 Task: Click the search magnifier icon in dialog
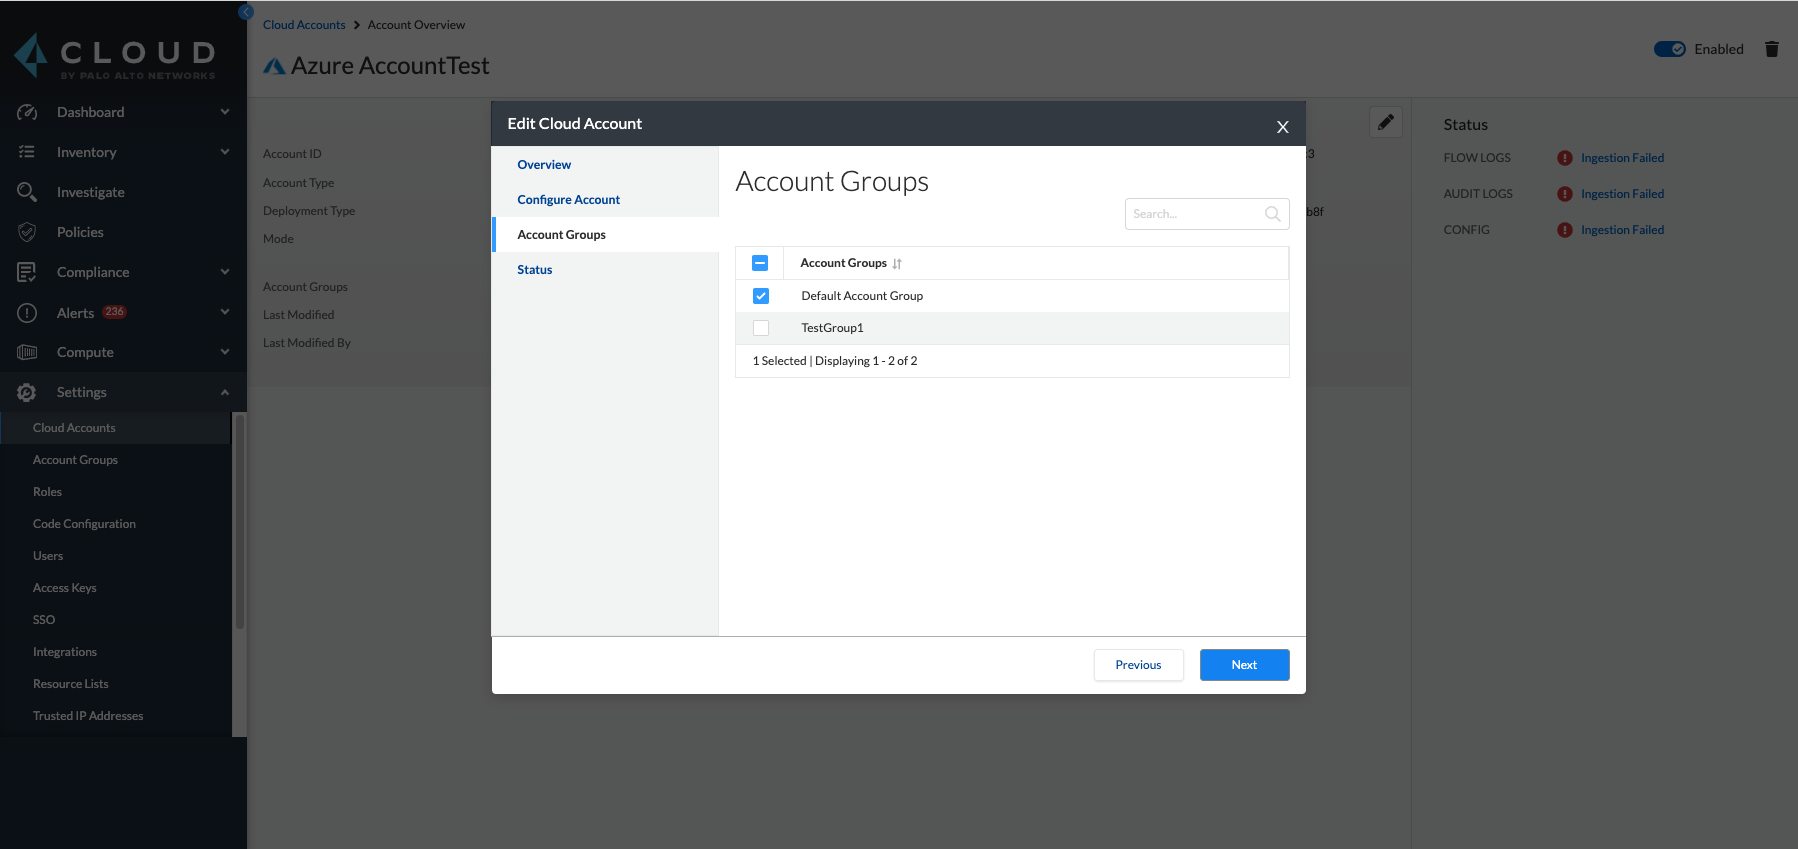tap(1272, 214)
